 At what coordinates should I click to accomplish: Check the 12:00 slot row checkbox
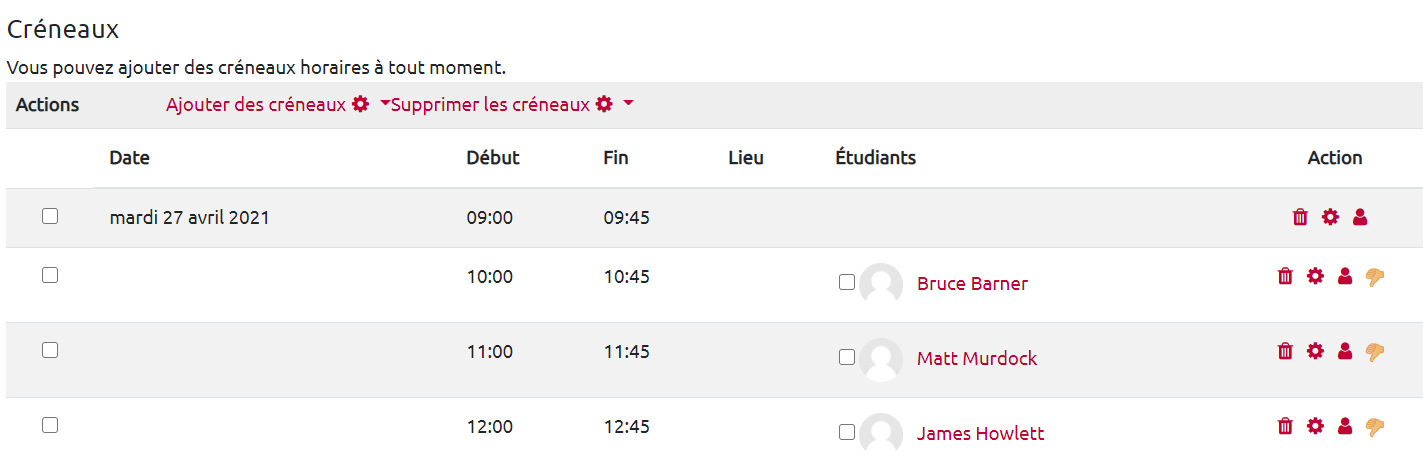tap(50, 425)
